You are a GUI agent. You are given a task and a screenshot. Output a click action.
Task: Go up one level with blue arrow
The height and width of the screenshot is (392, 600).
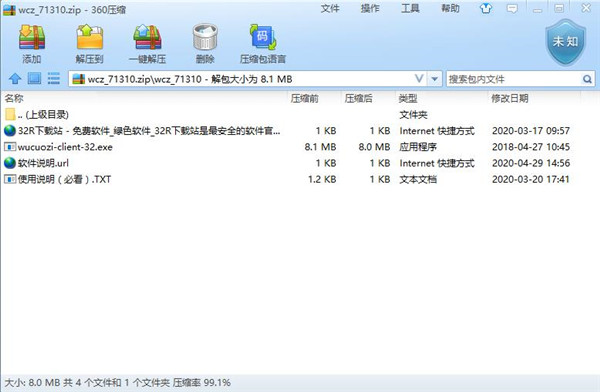pyautogui.click(x=15, y=79)
